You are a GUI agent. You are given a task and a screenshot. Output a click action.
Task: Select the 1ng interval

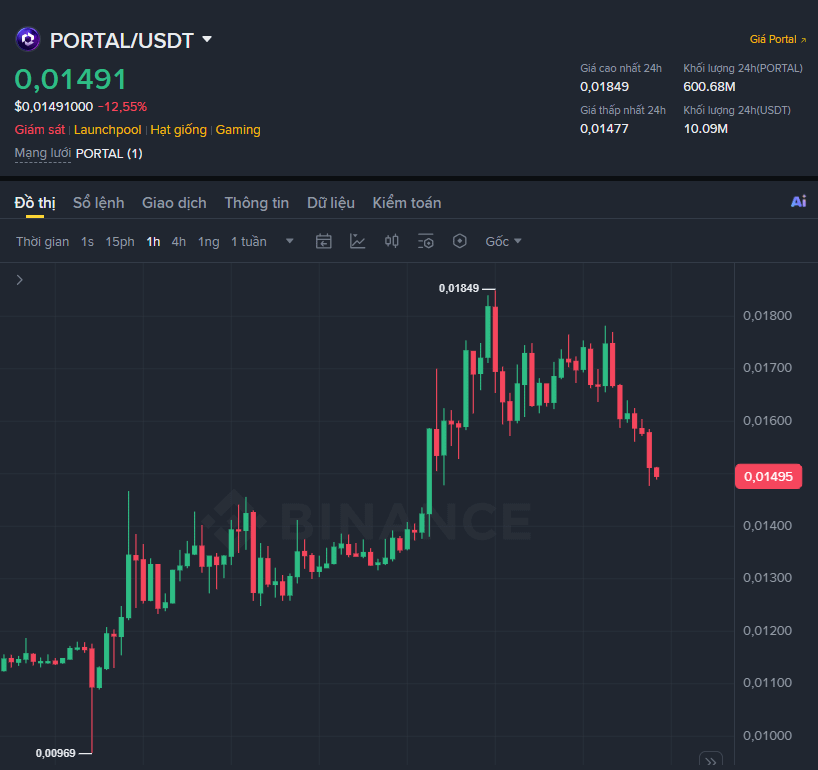pos(209,242)
